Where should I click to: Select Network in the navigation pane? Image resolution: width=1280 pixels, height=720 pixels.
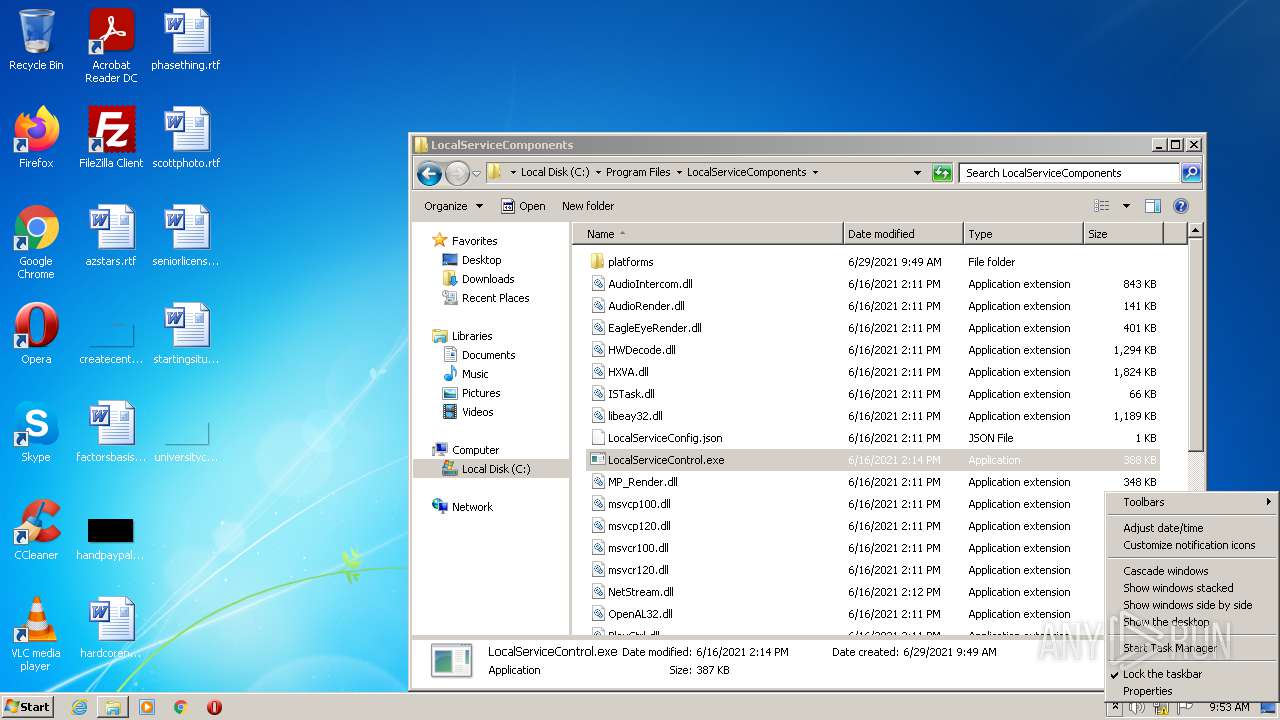[x=472, y=507]
